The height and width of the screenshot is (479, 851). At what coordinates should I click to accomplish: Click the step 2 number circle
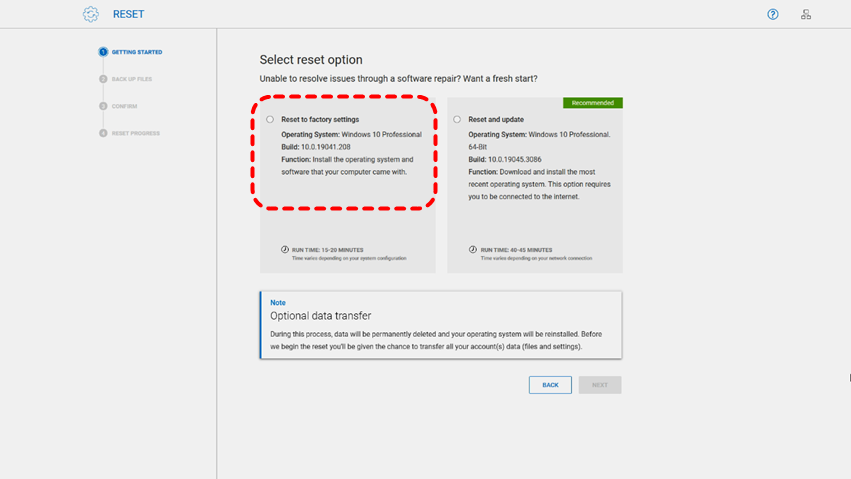tap(103, 79)
